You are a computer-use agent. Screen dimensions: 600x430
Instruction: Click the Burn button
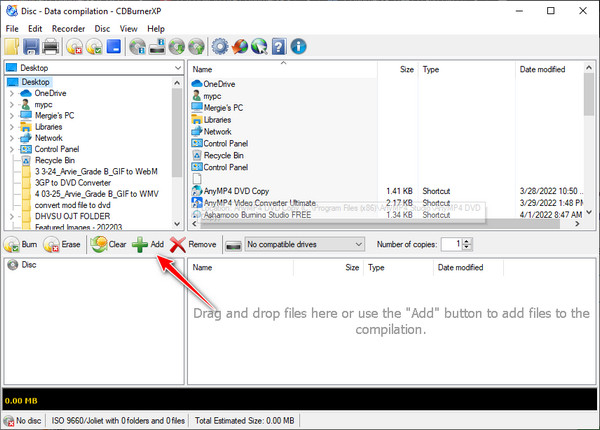[21, 244]
